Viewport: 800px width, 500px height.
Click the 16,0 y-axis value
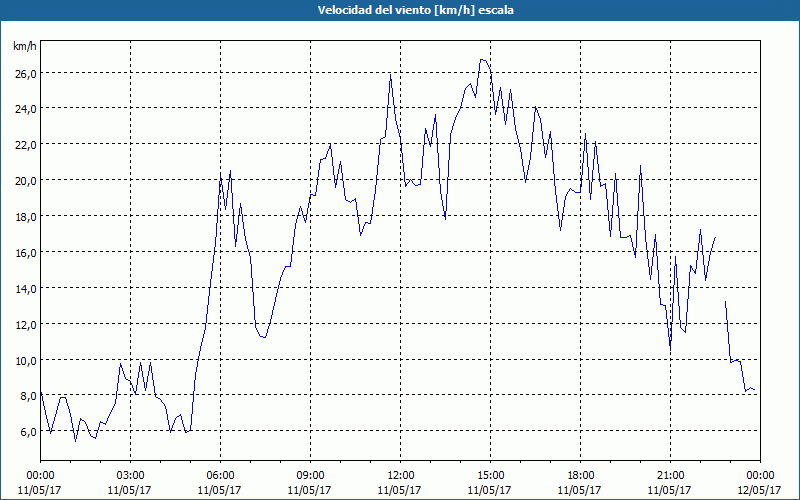[x=25, y=253]
